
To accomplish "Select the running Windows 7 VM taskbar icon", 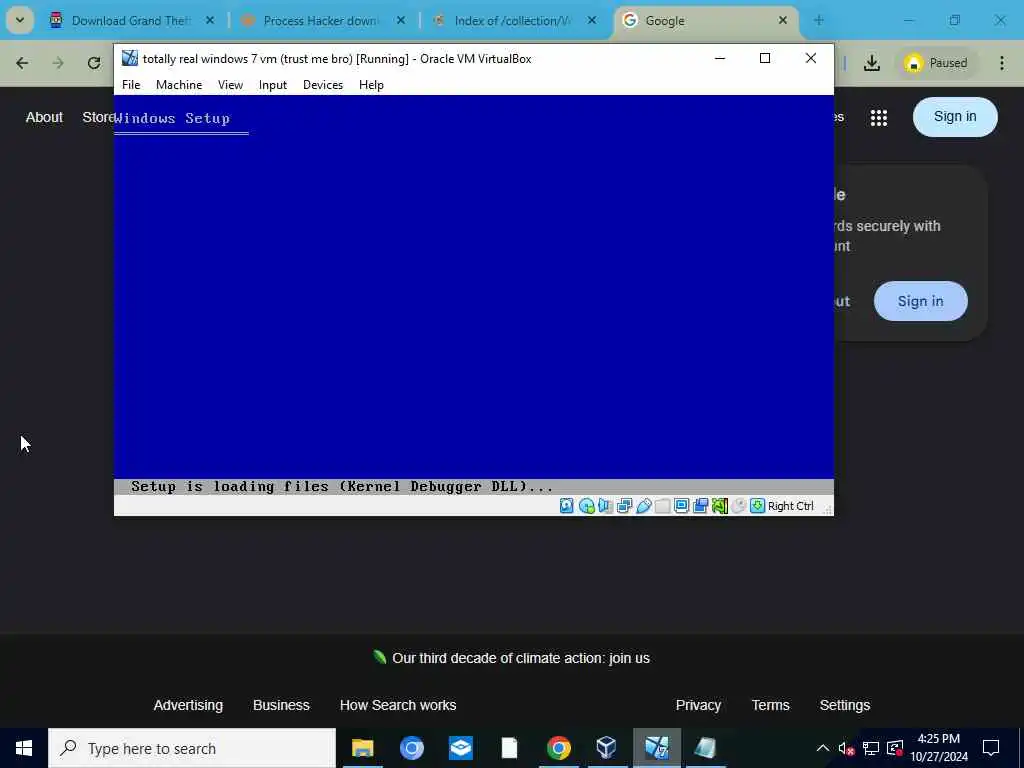I will click(656, 748).
